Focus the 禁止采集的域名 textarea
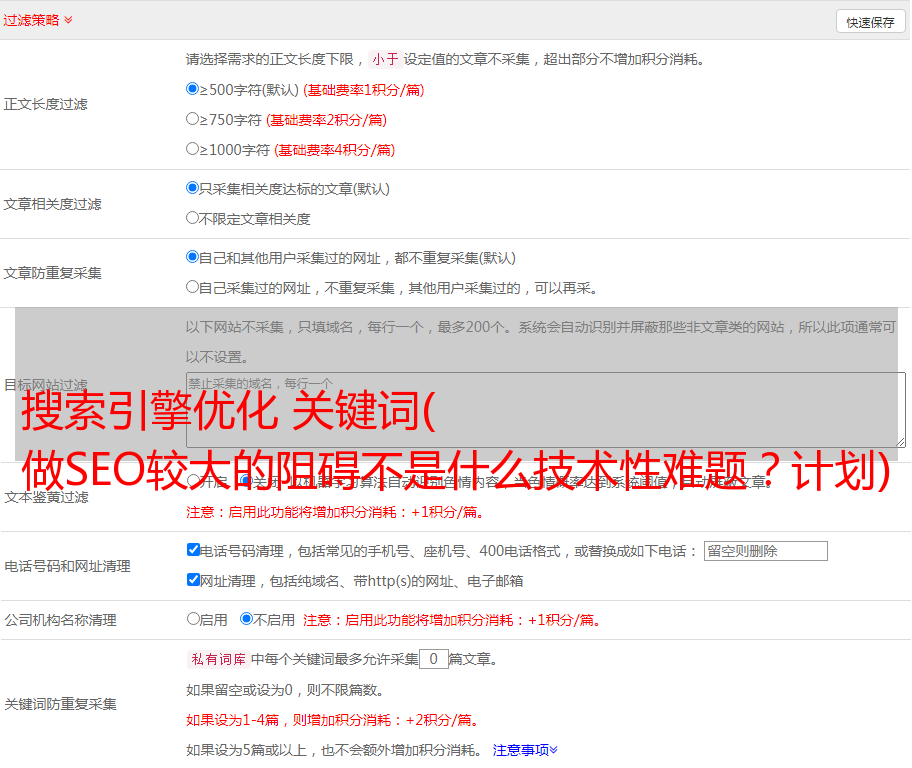Screen dimensions: 912x768 [x=546, y=410]
